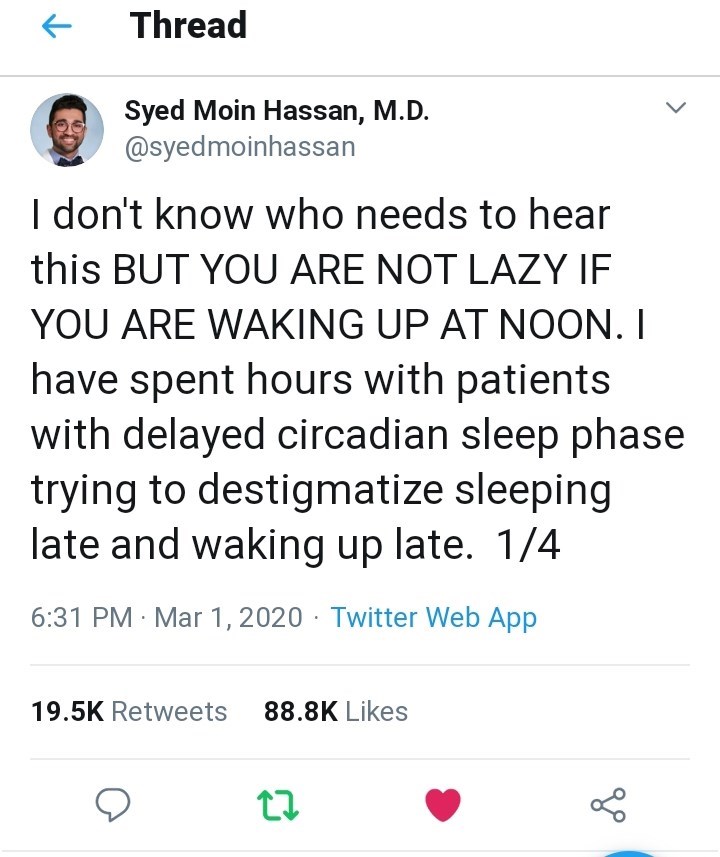
Task: Open the @syedmoinhassan handle
Action: pos(239,147)
